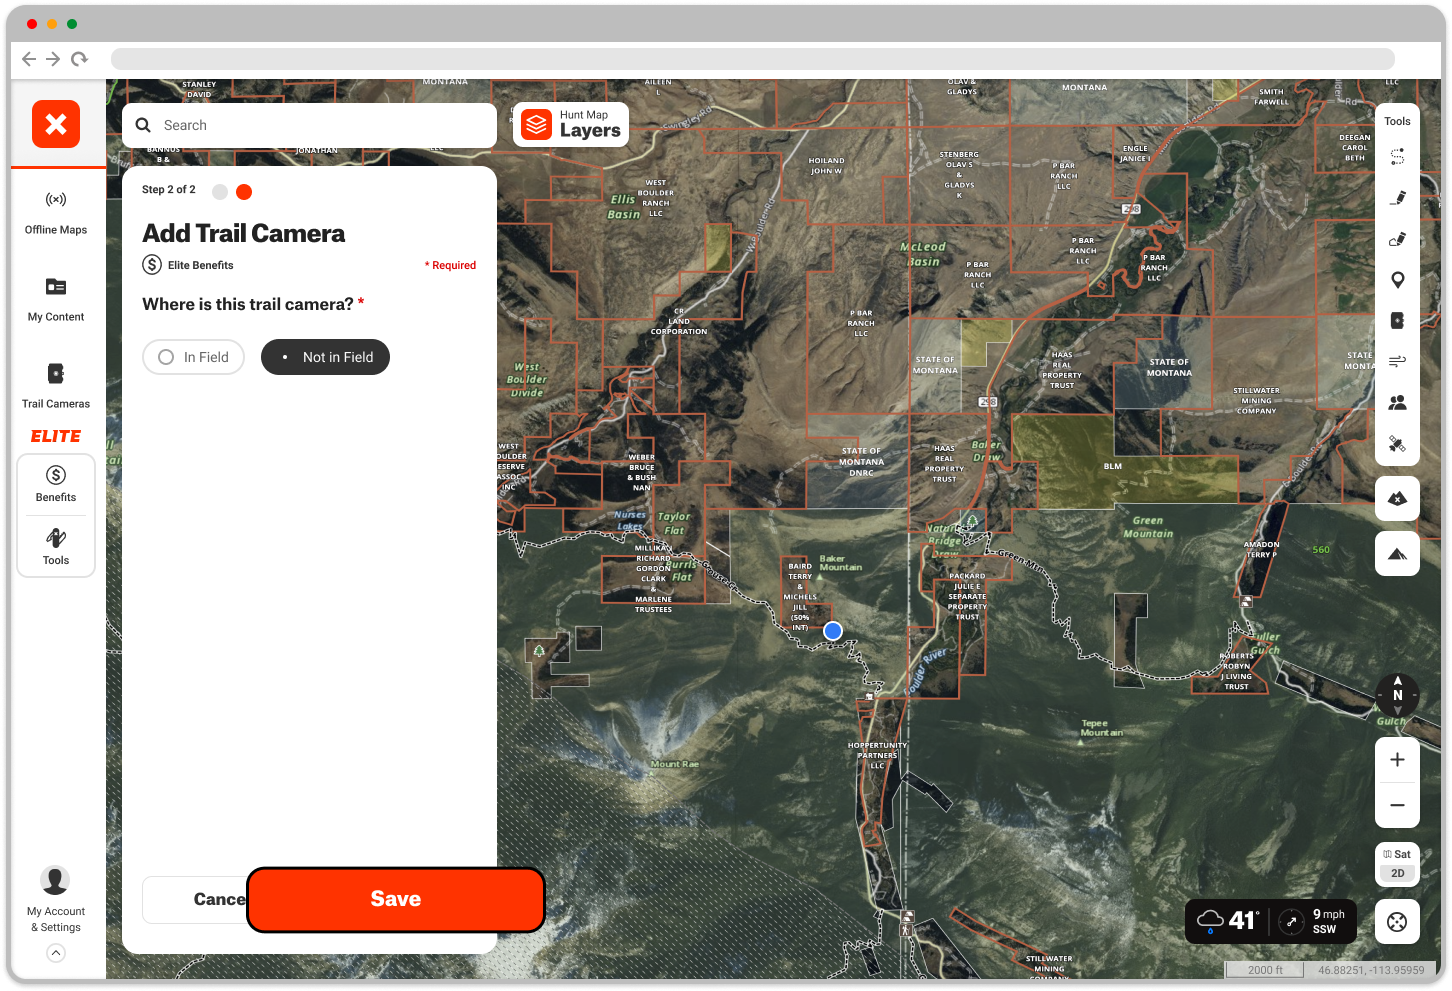Click the wind direction arrow icon

pyautogui.click(x=1291, y=922)
